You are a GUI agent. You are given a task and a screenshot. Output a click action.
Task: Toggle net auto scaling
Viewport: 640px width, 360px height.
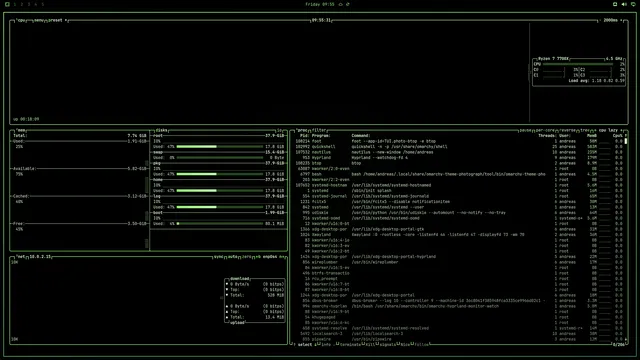(232, 257)
